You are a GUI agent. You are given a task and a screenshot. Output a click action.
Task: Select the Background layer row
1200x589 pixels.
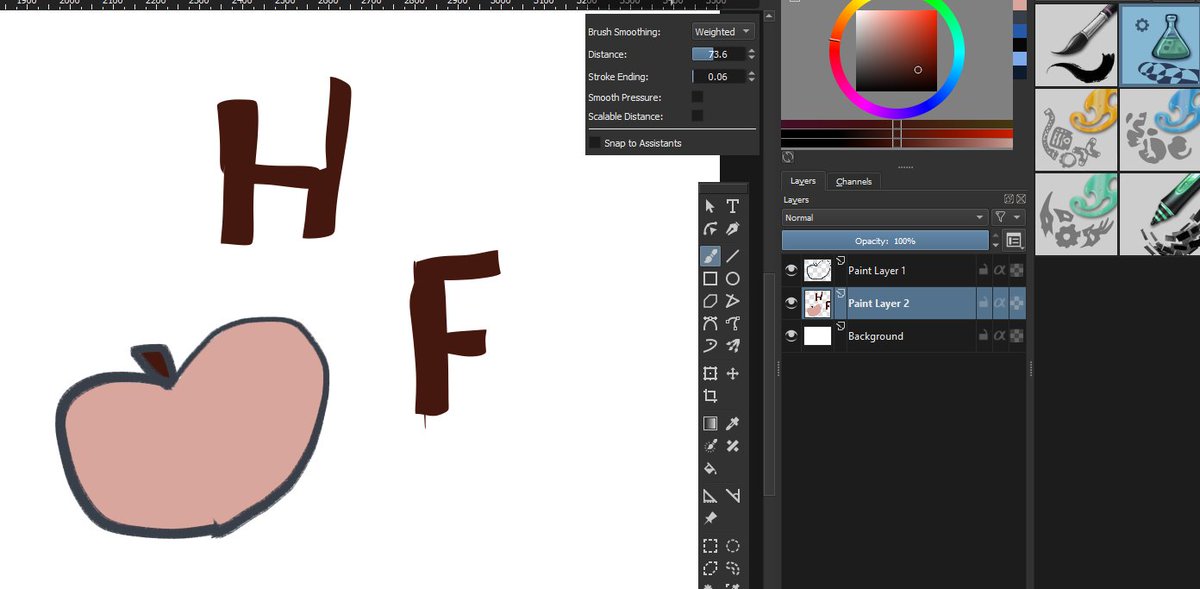pos(904,336)
